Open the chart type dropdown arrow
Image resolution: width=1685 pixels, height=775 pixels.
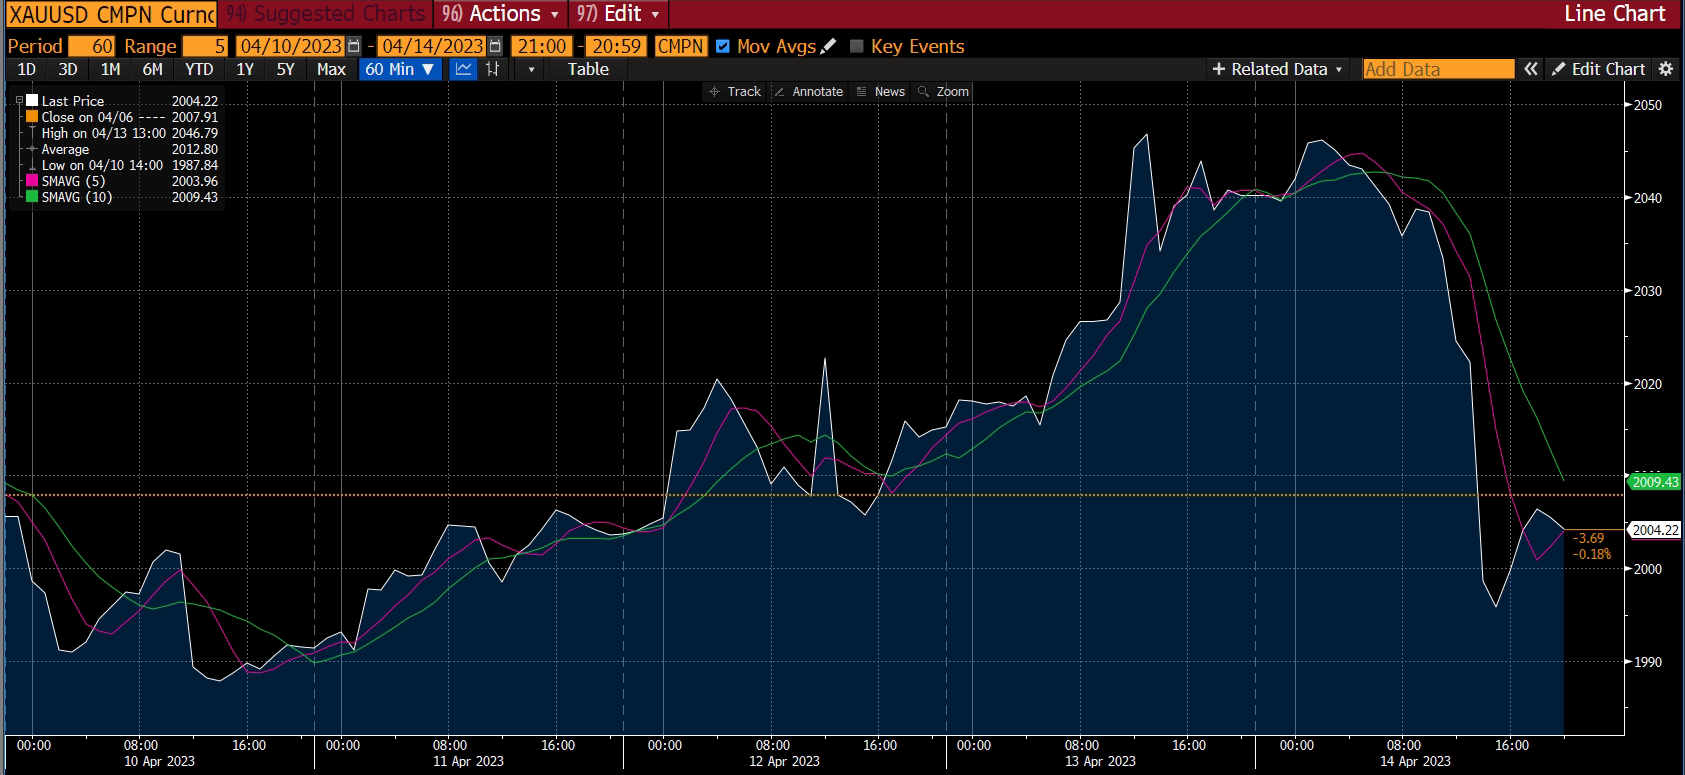531,69
